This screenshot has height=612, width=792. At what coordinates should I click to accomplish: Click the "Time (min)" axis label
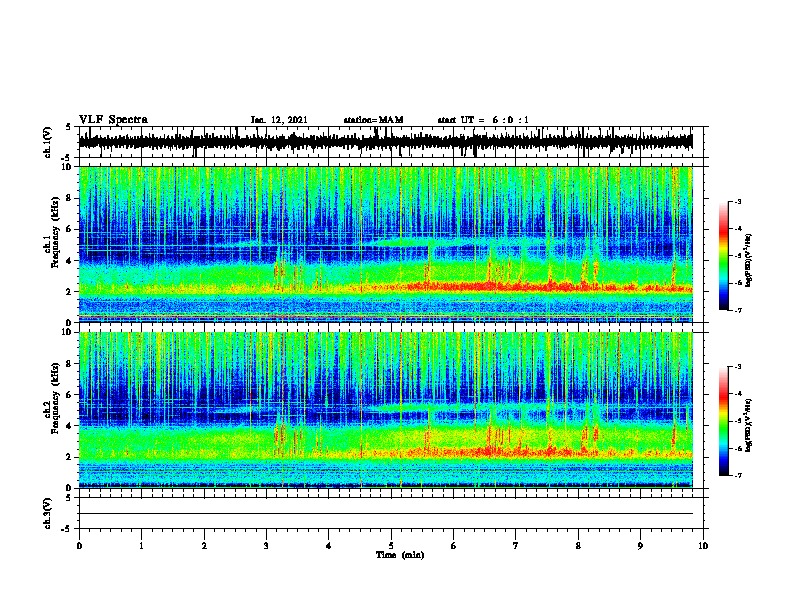point(400,555)
